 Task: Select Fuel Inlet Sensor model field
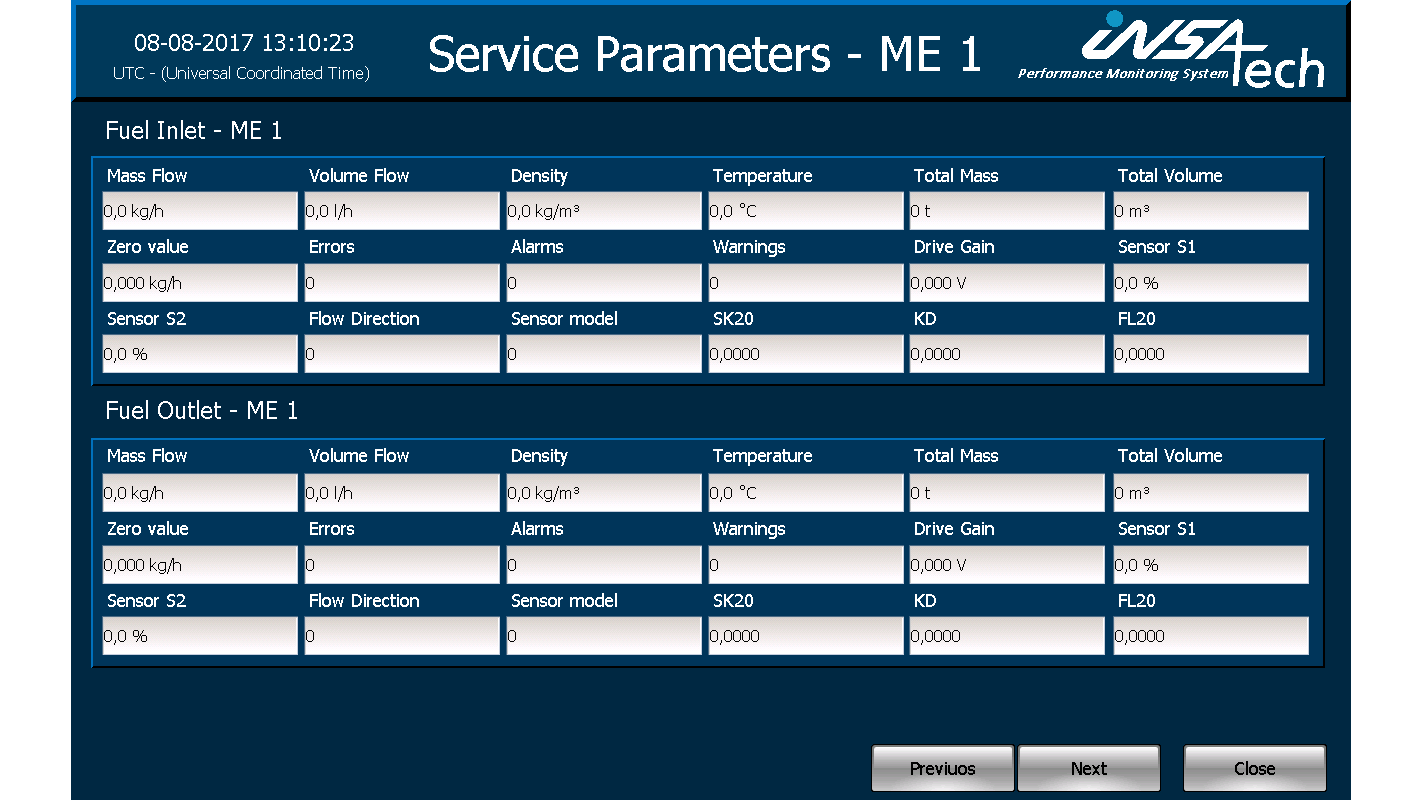604,354
